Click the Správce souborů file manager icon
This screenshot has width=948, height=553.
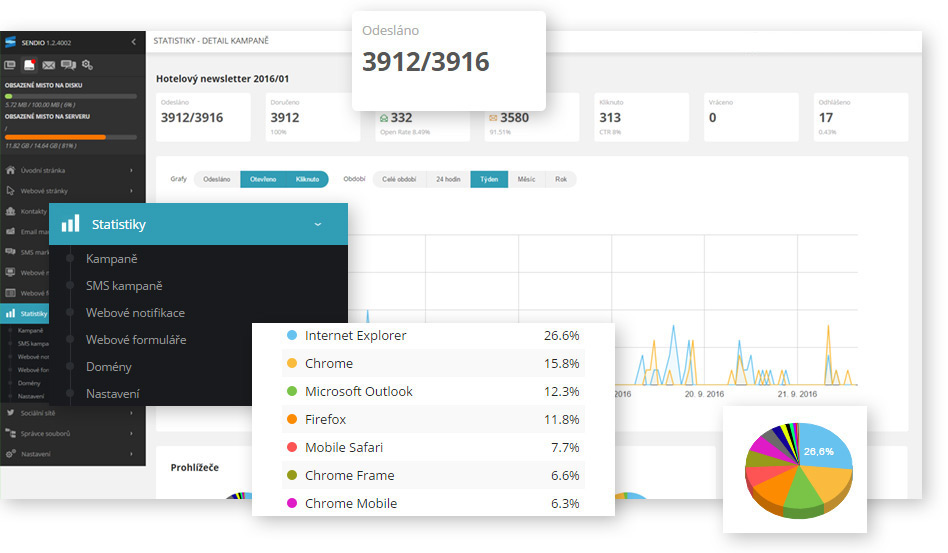tap(10, 433)
